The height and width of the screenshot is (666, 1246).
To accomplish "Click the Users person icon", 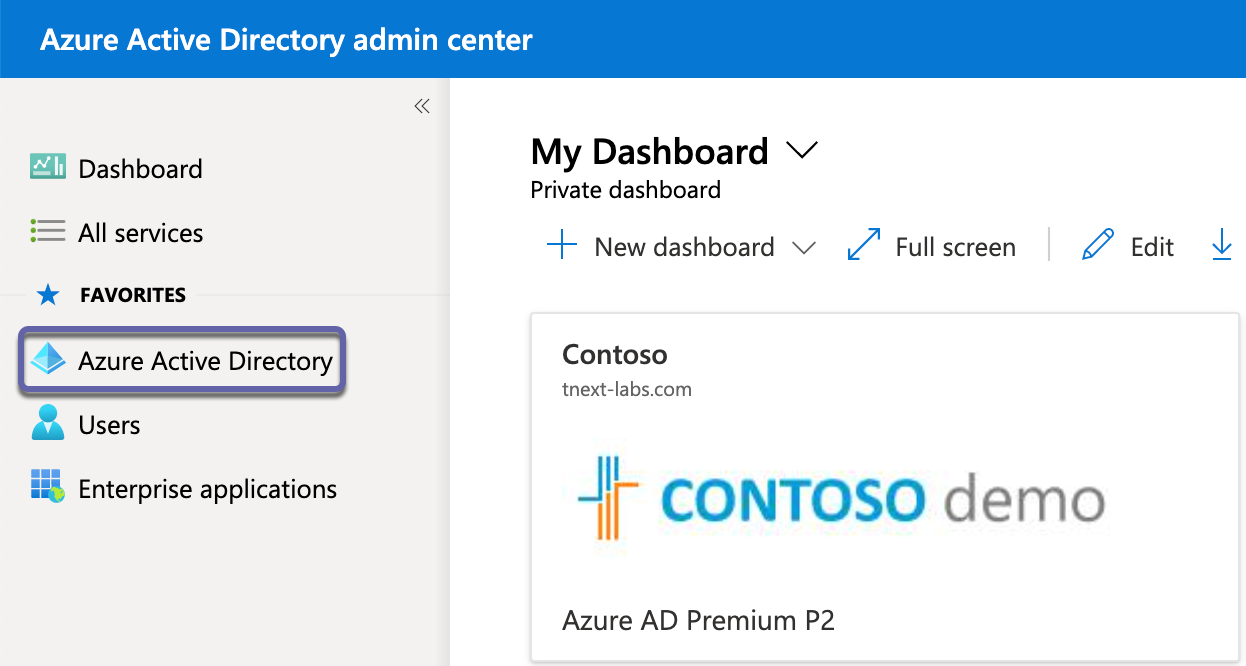I will (48, 424).
